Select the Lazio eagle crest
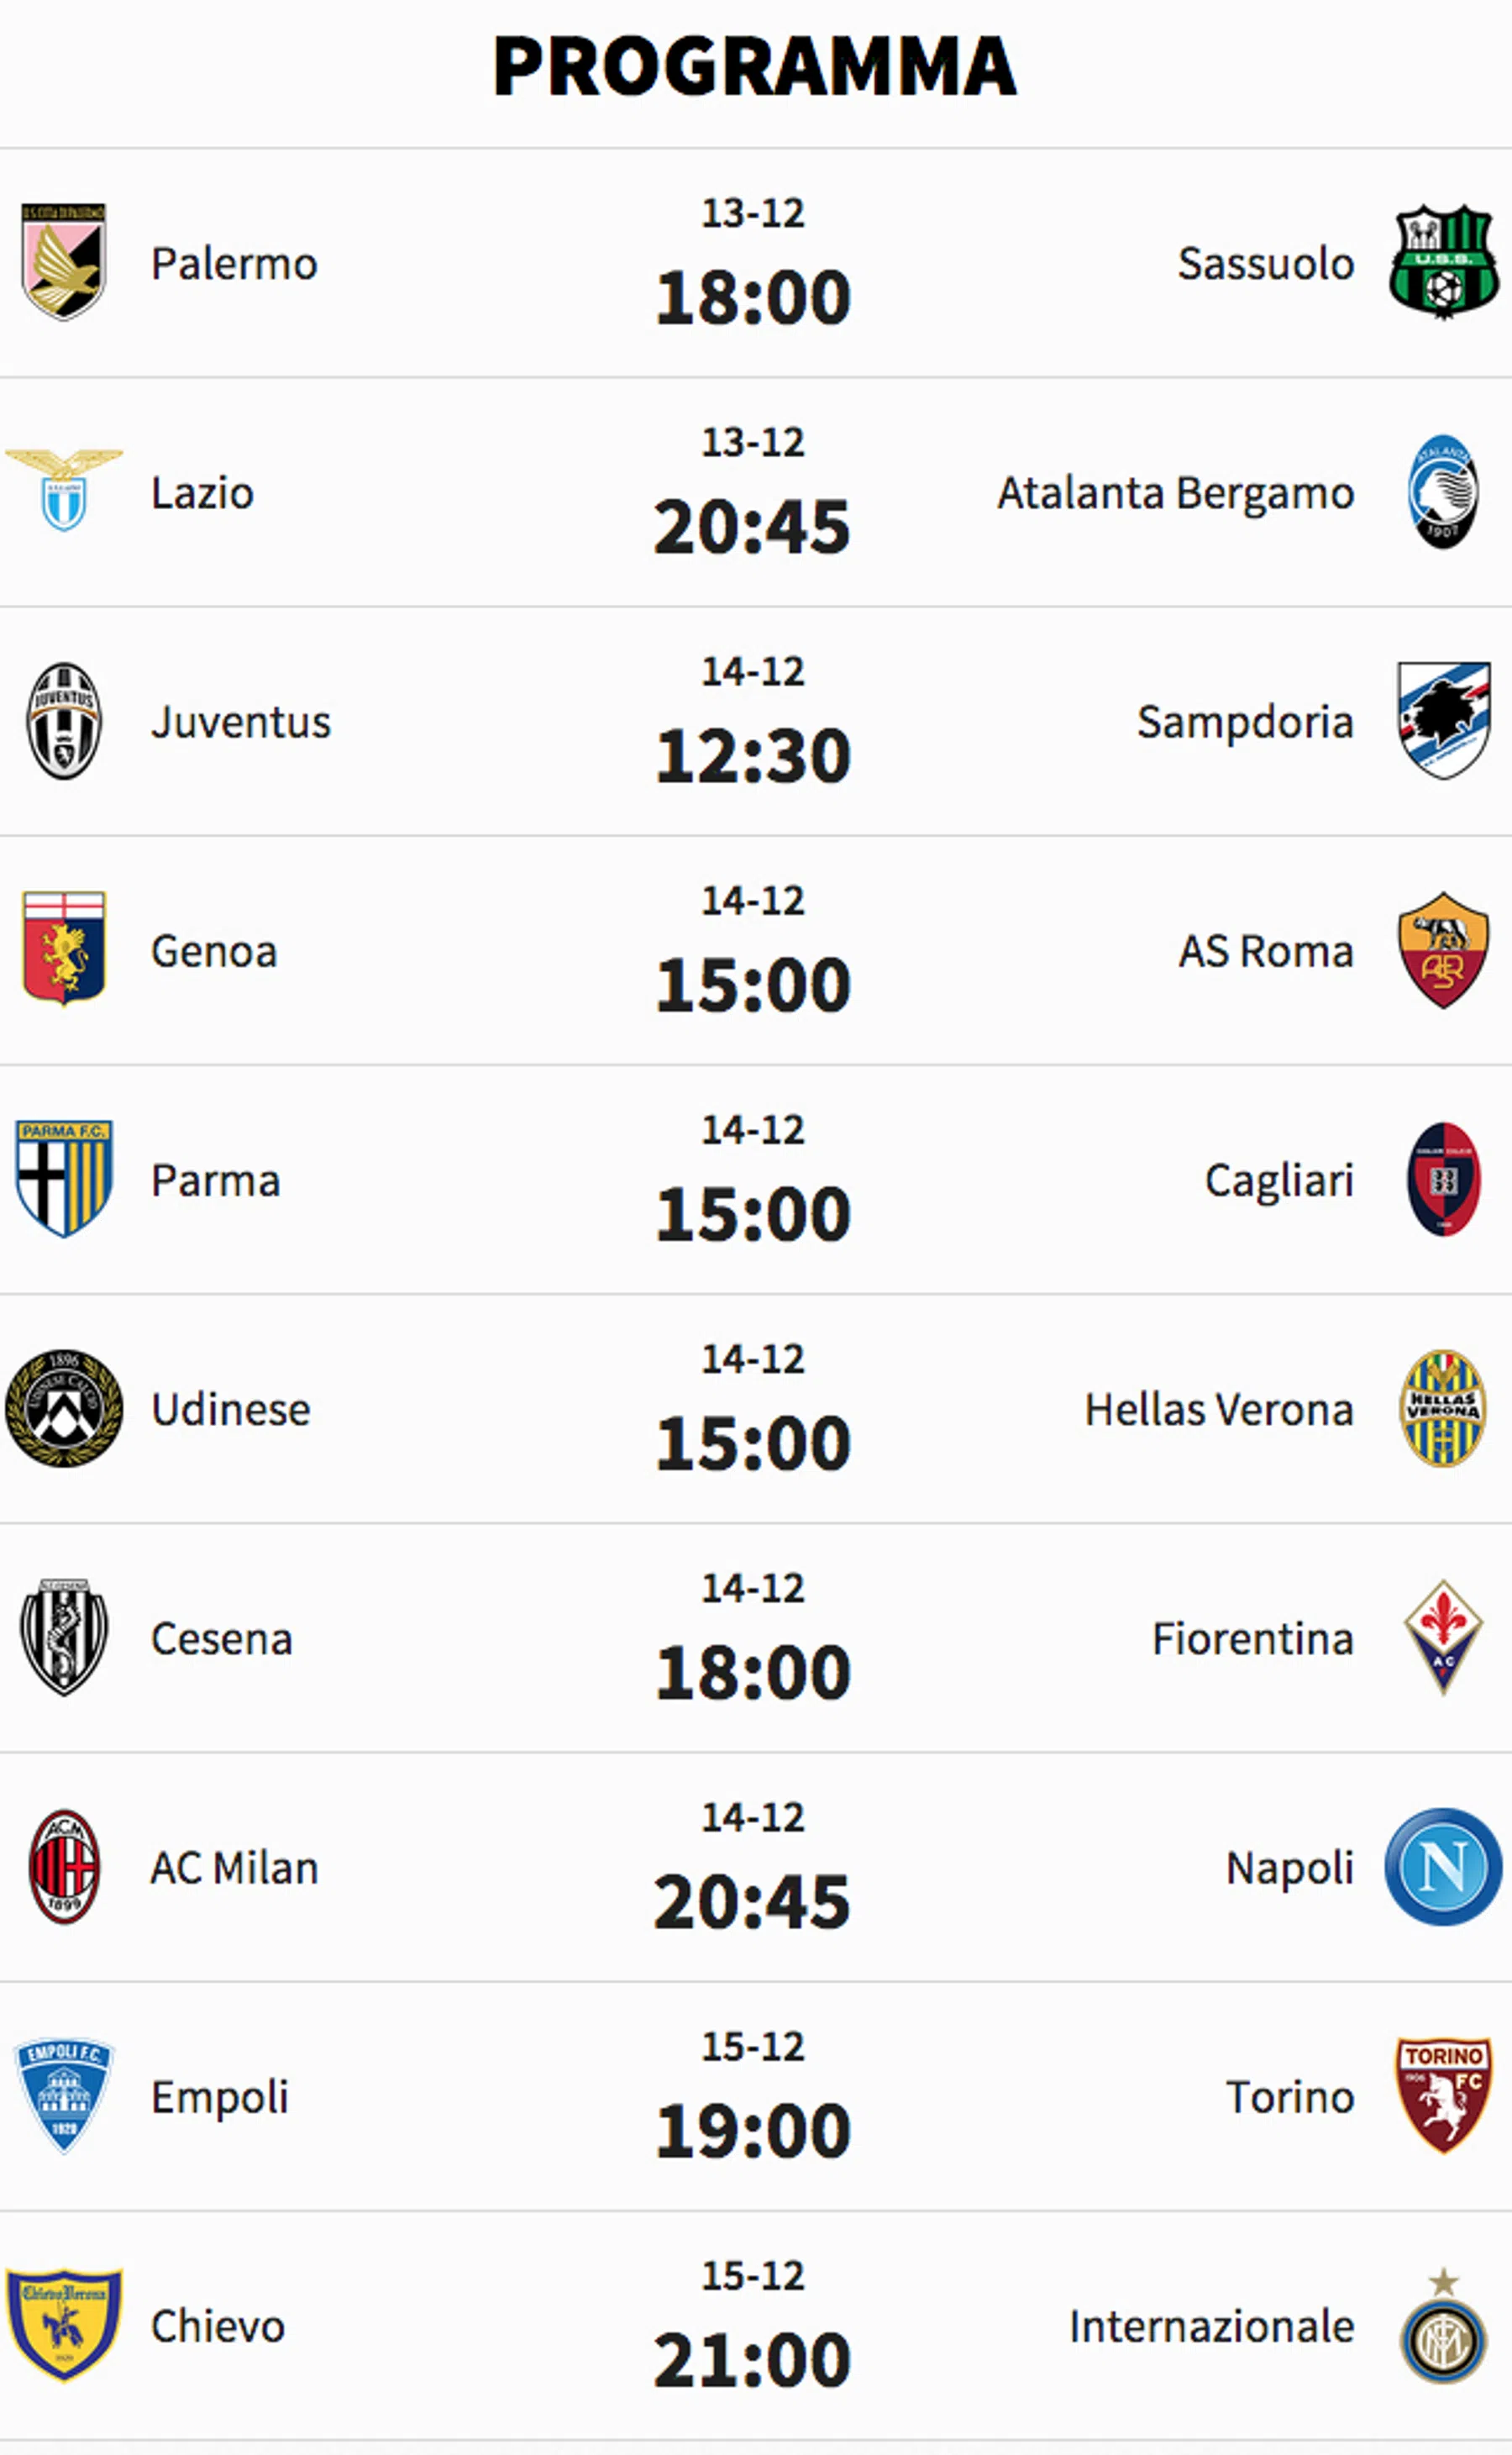Viewport: 1512px width, 2455px height. [64, 491]
